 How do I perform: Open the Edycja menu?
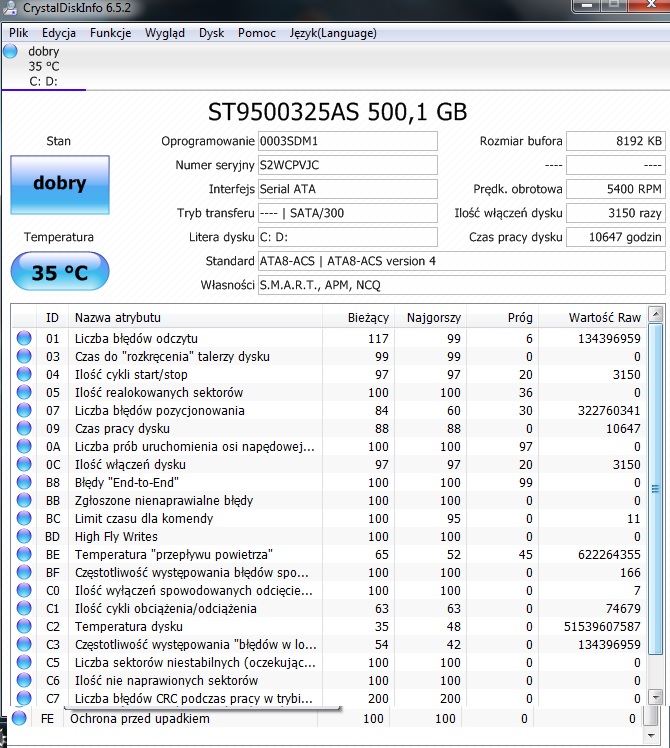[x=59, y=33]
